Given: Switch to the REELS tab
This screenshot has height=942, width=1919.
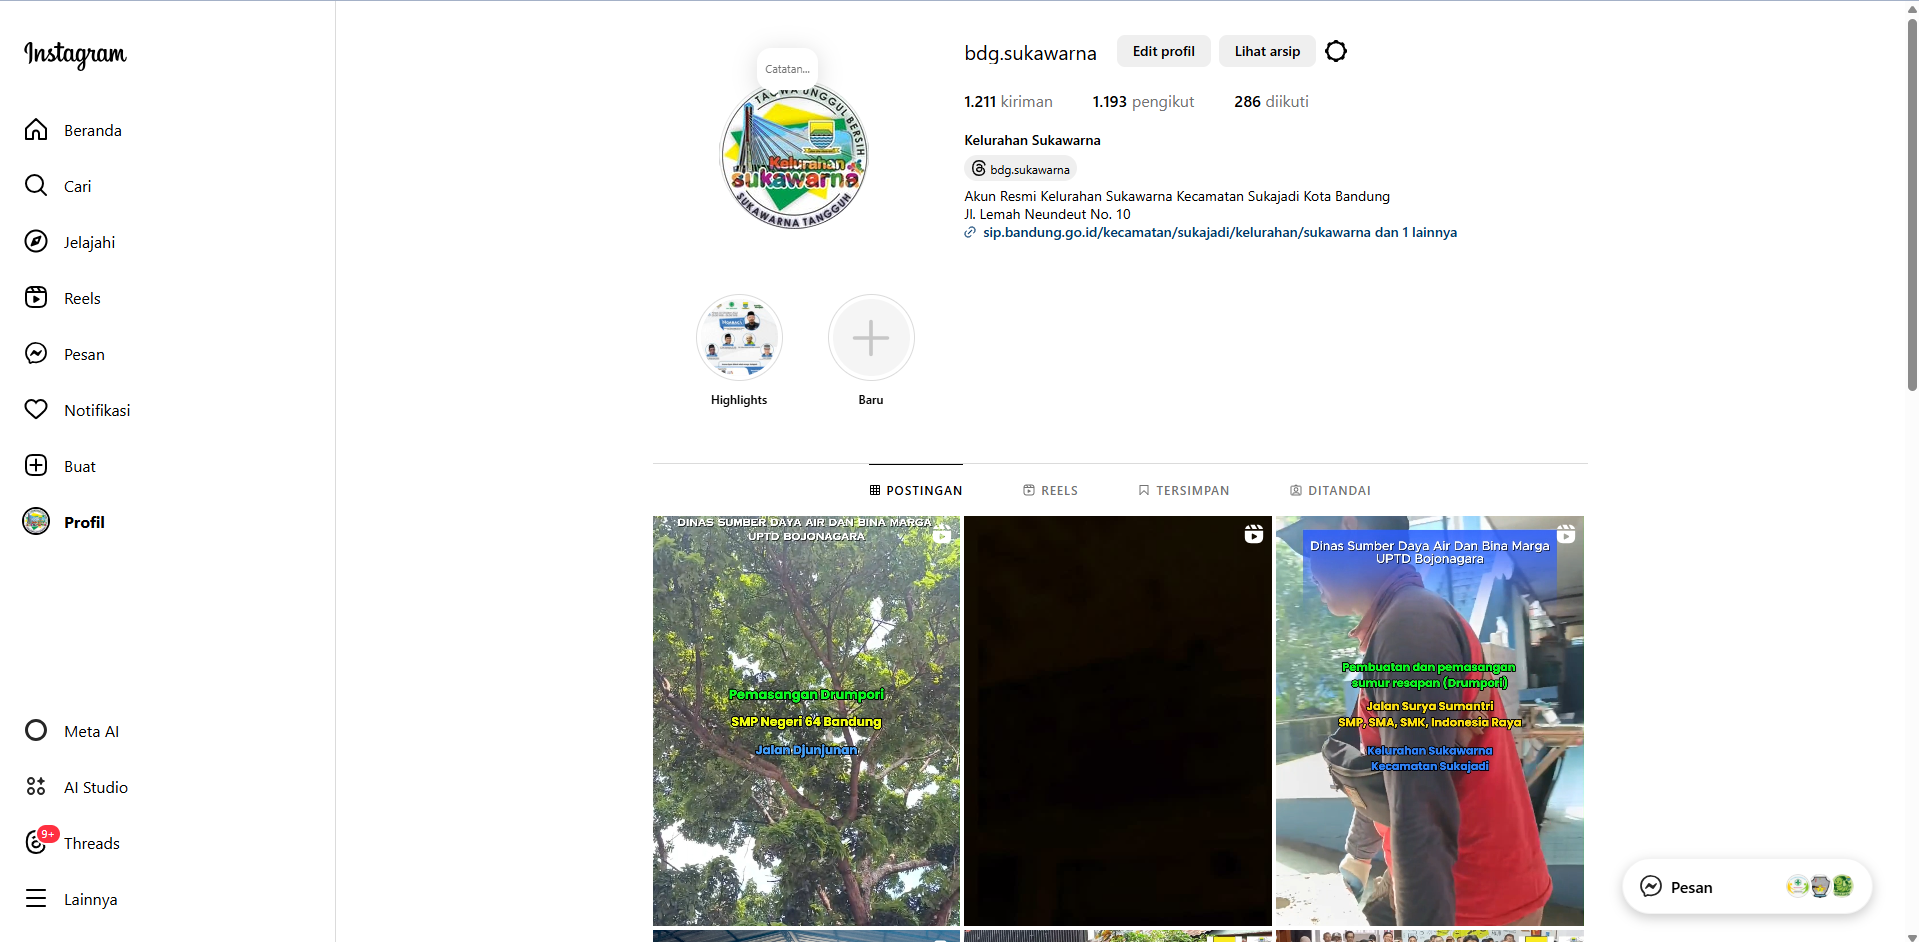Looking at the screenshot, I should pos(1050,490).
